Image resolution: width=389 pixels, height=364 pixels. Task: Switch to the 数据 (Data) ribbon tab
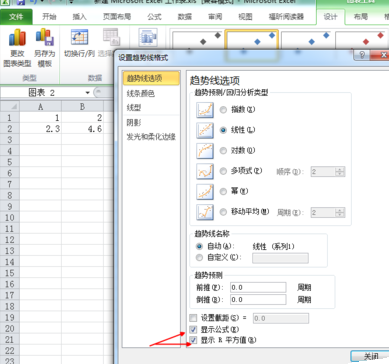tap(185, 16)
